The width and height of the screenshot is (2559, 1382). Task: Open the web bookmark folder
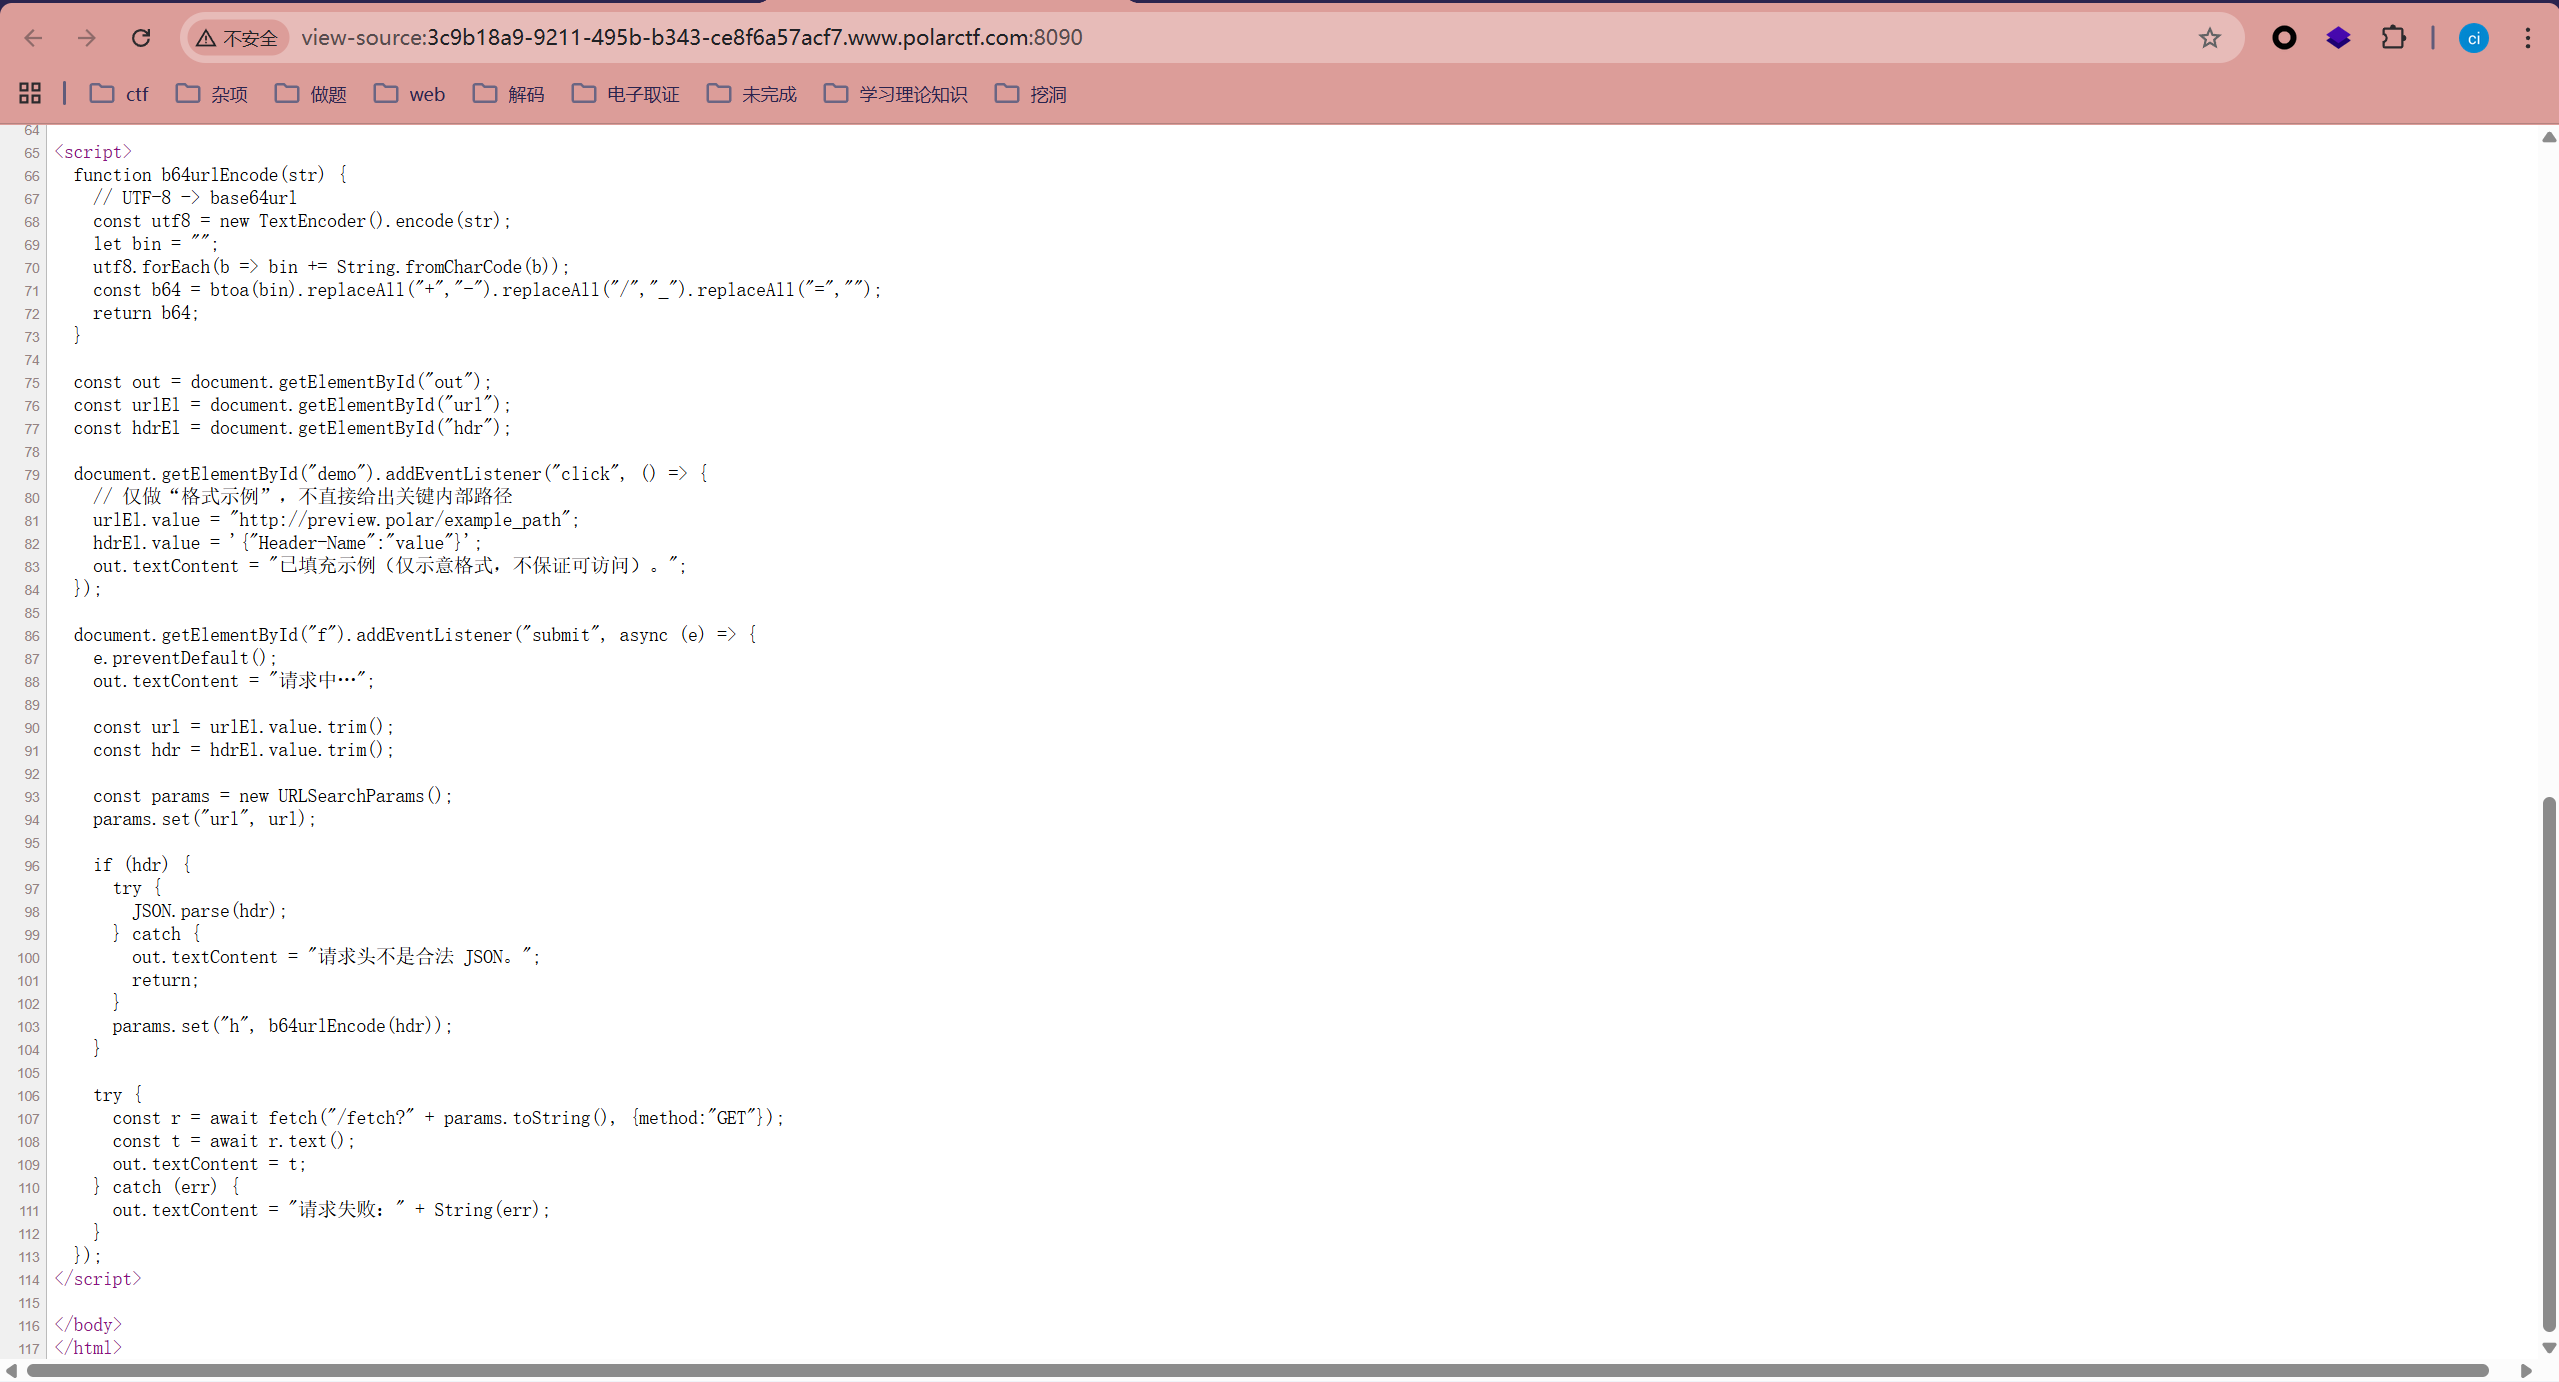[x=410, y=94]
